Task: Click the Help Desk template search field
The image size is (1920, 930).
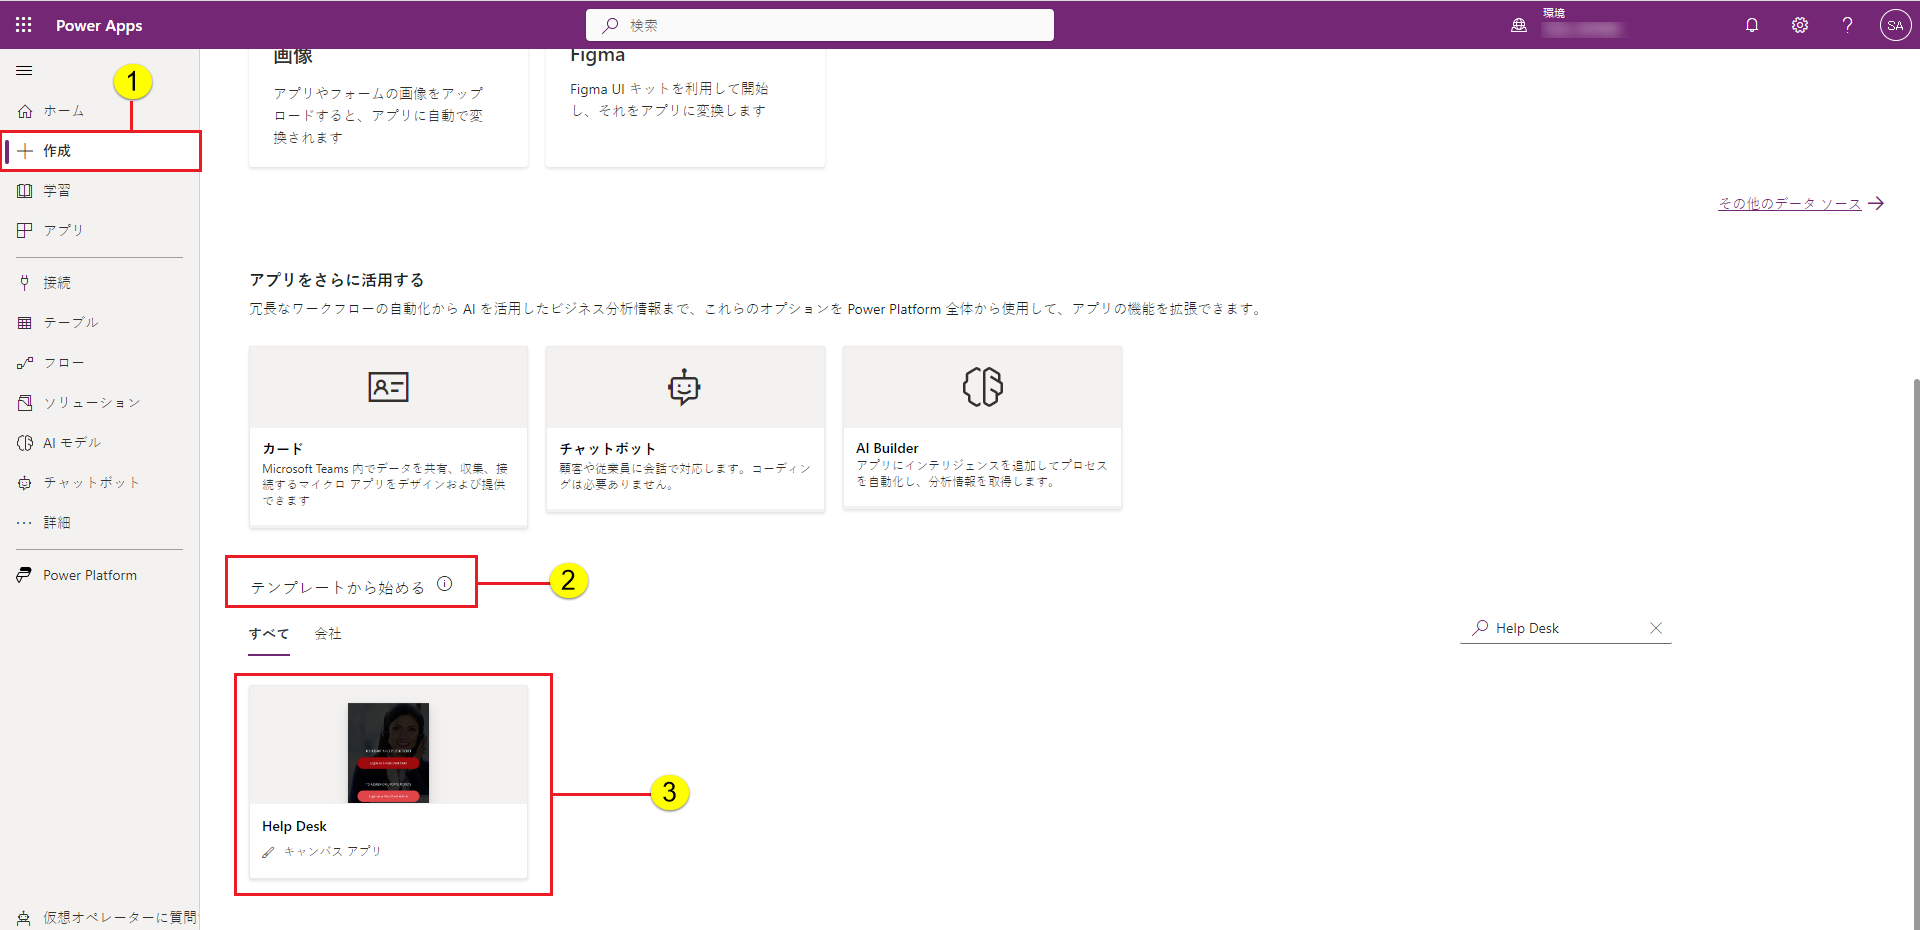Action: (x=1565, y=628)
